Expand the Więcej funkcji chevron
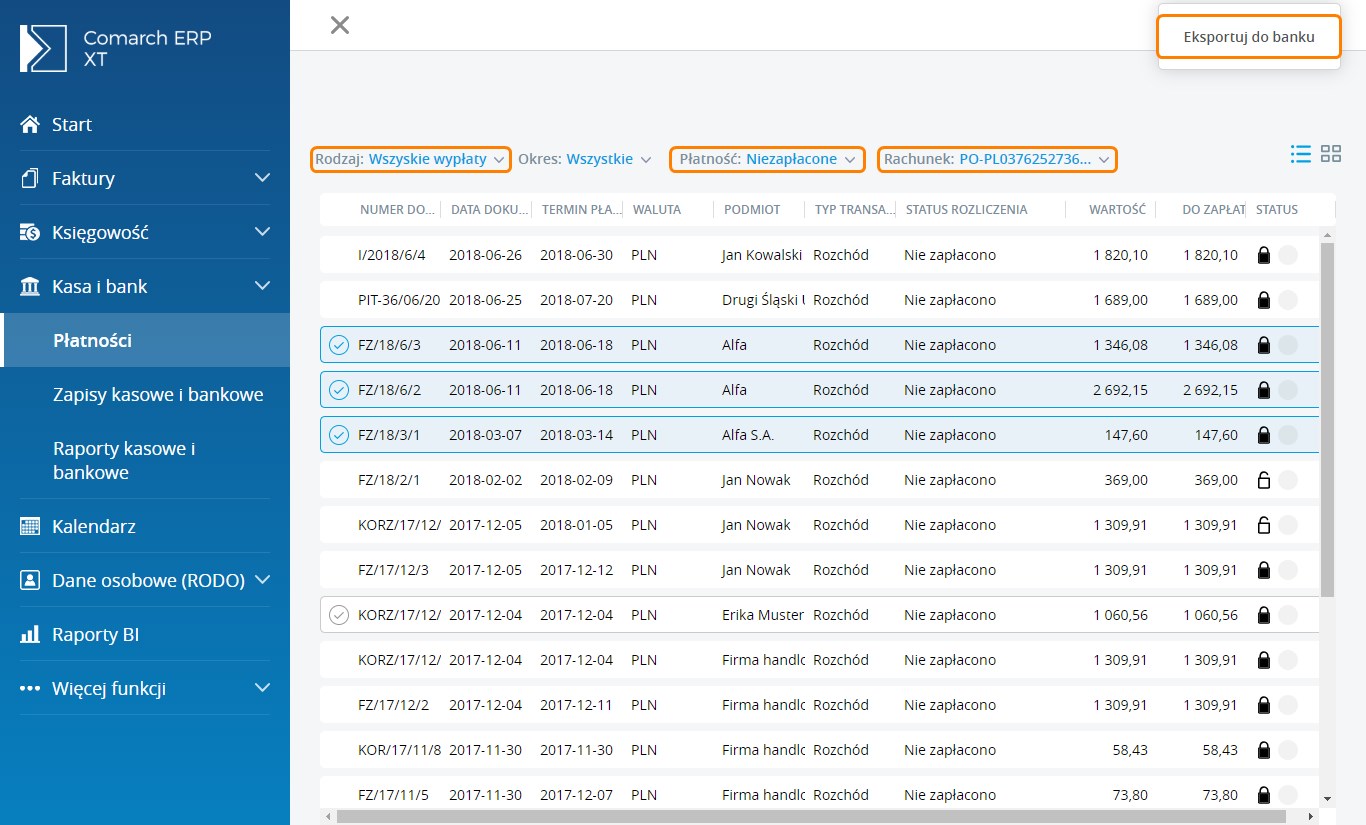The height and width of the screenshot is (825, 1366). [263, 688]
